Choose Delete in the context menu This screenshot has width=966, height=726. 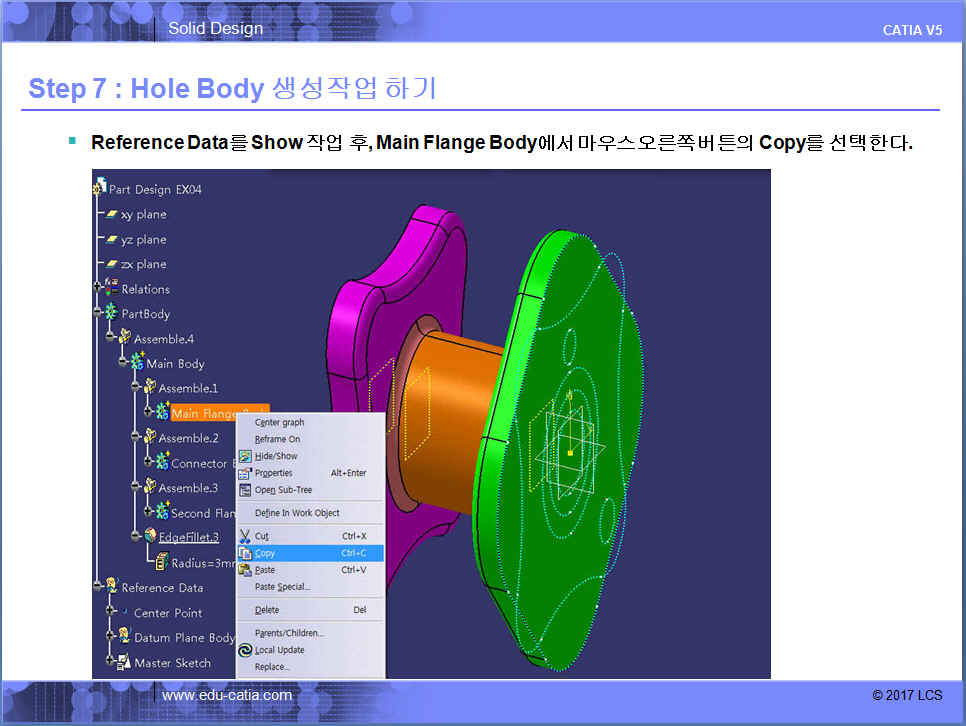coord(267,610)
